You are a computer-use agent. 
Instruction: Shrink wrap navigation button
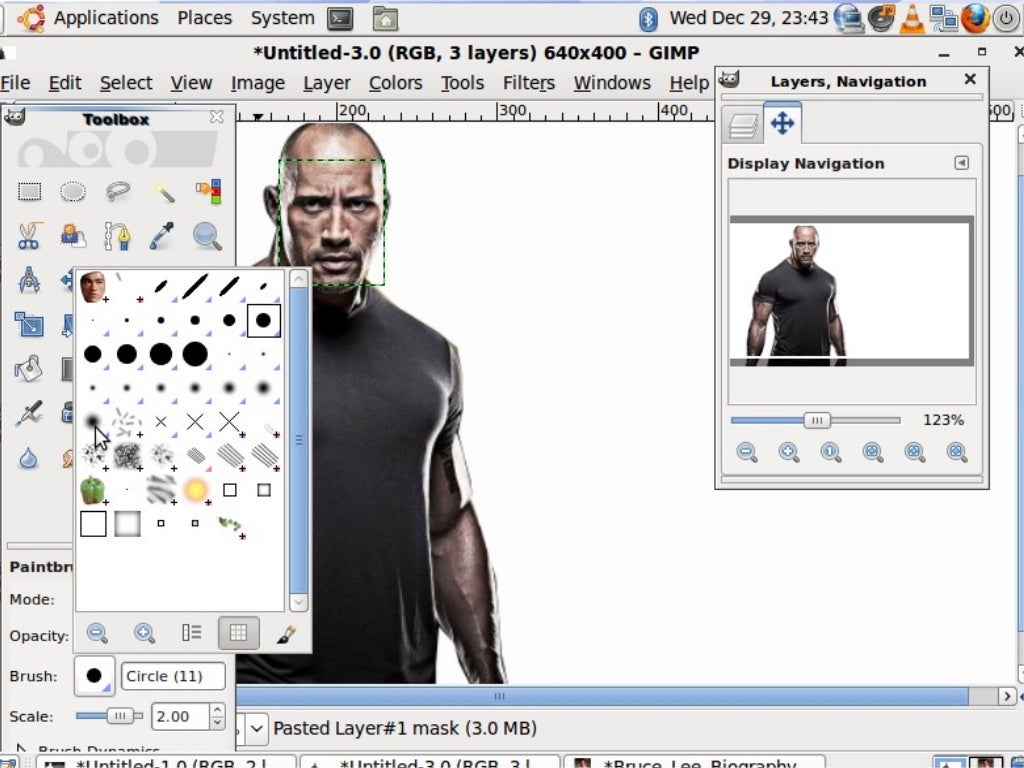click(x=957, y=452)
